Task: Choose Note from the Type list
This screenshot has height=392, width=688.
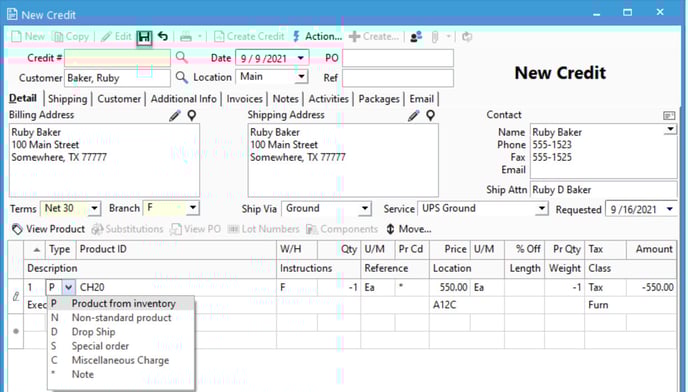Action: click(x=121, y=374)
